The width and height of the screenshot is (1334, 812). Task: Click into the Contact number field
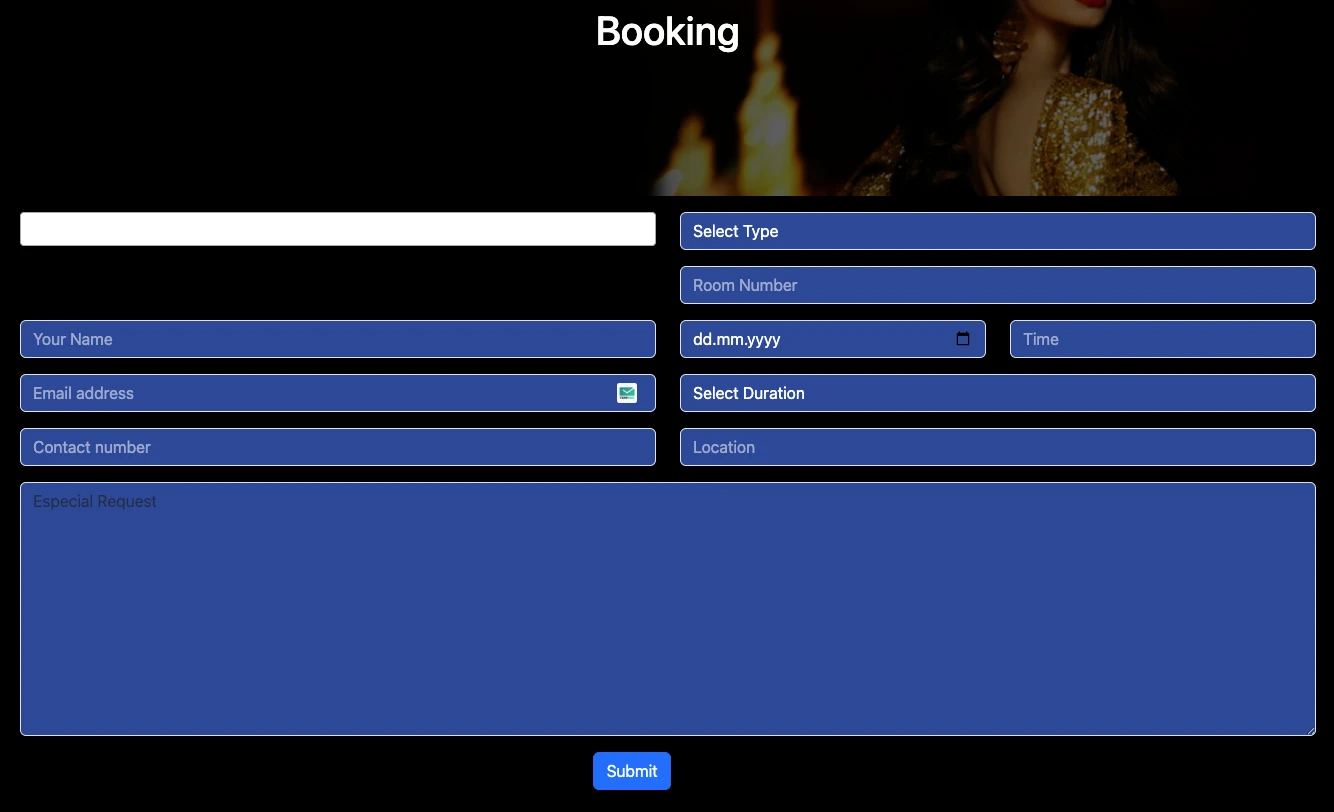click(x=338, y=447)
